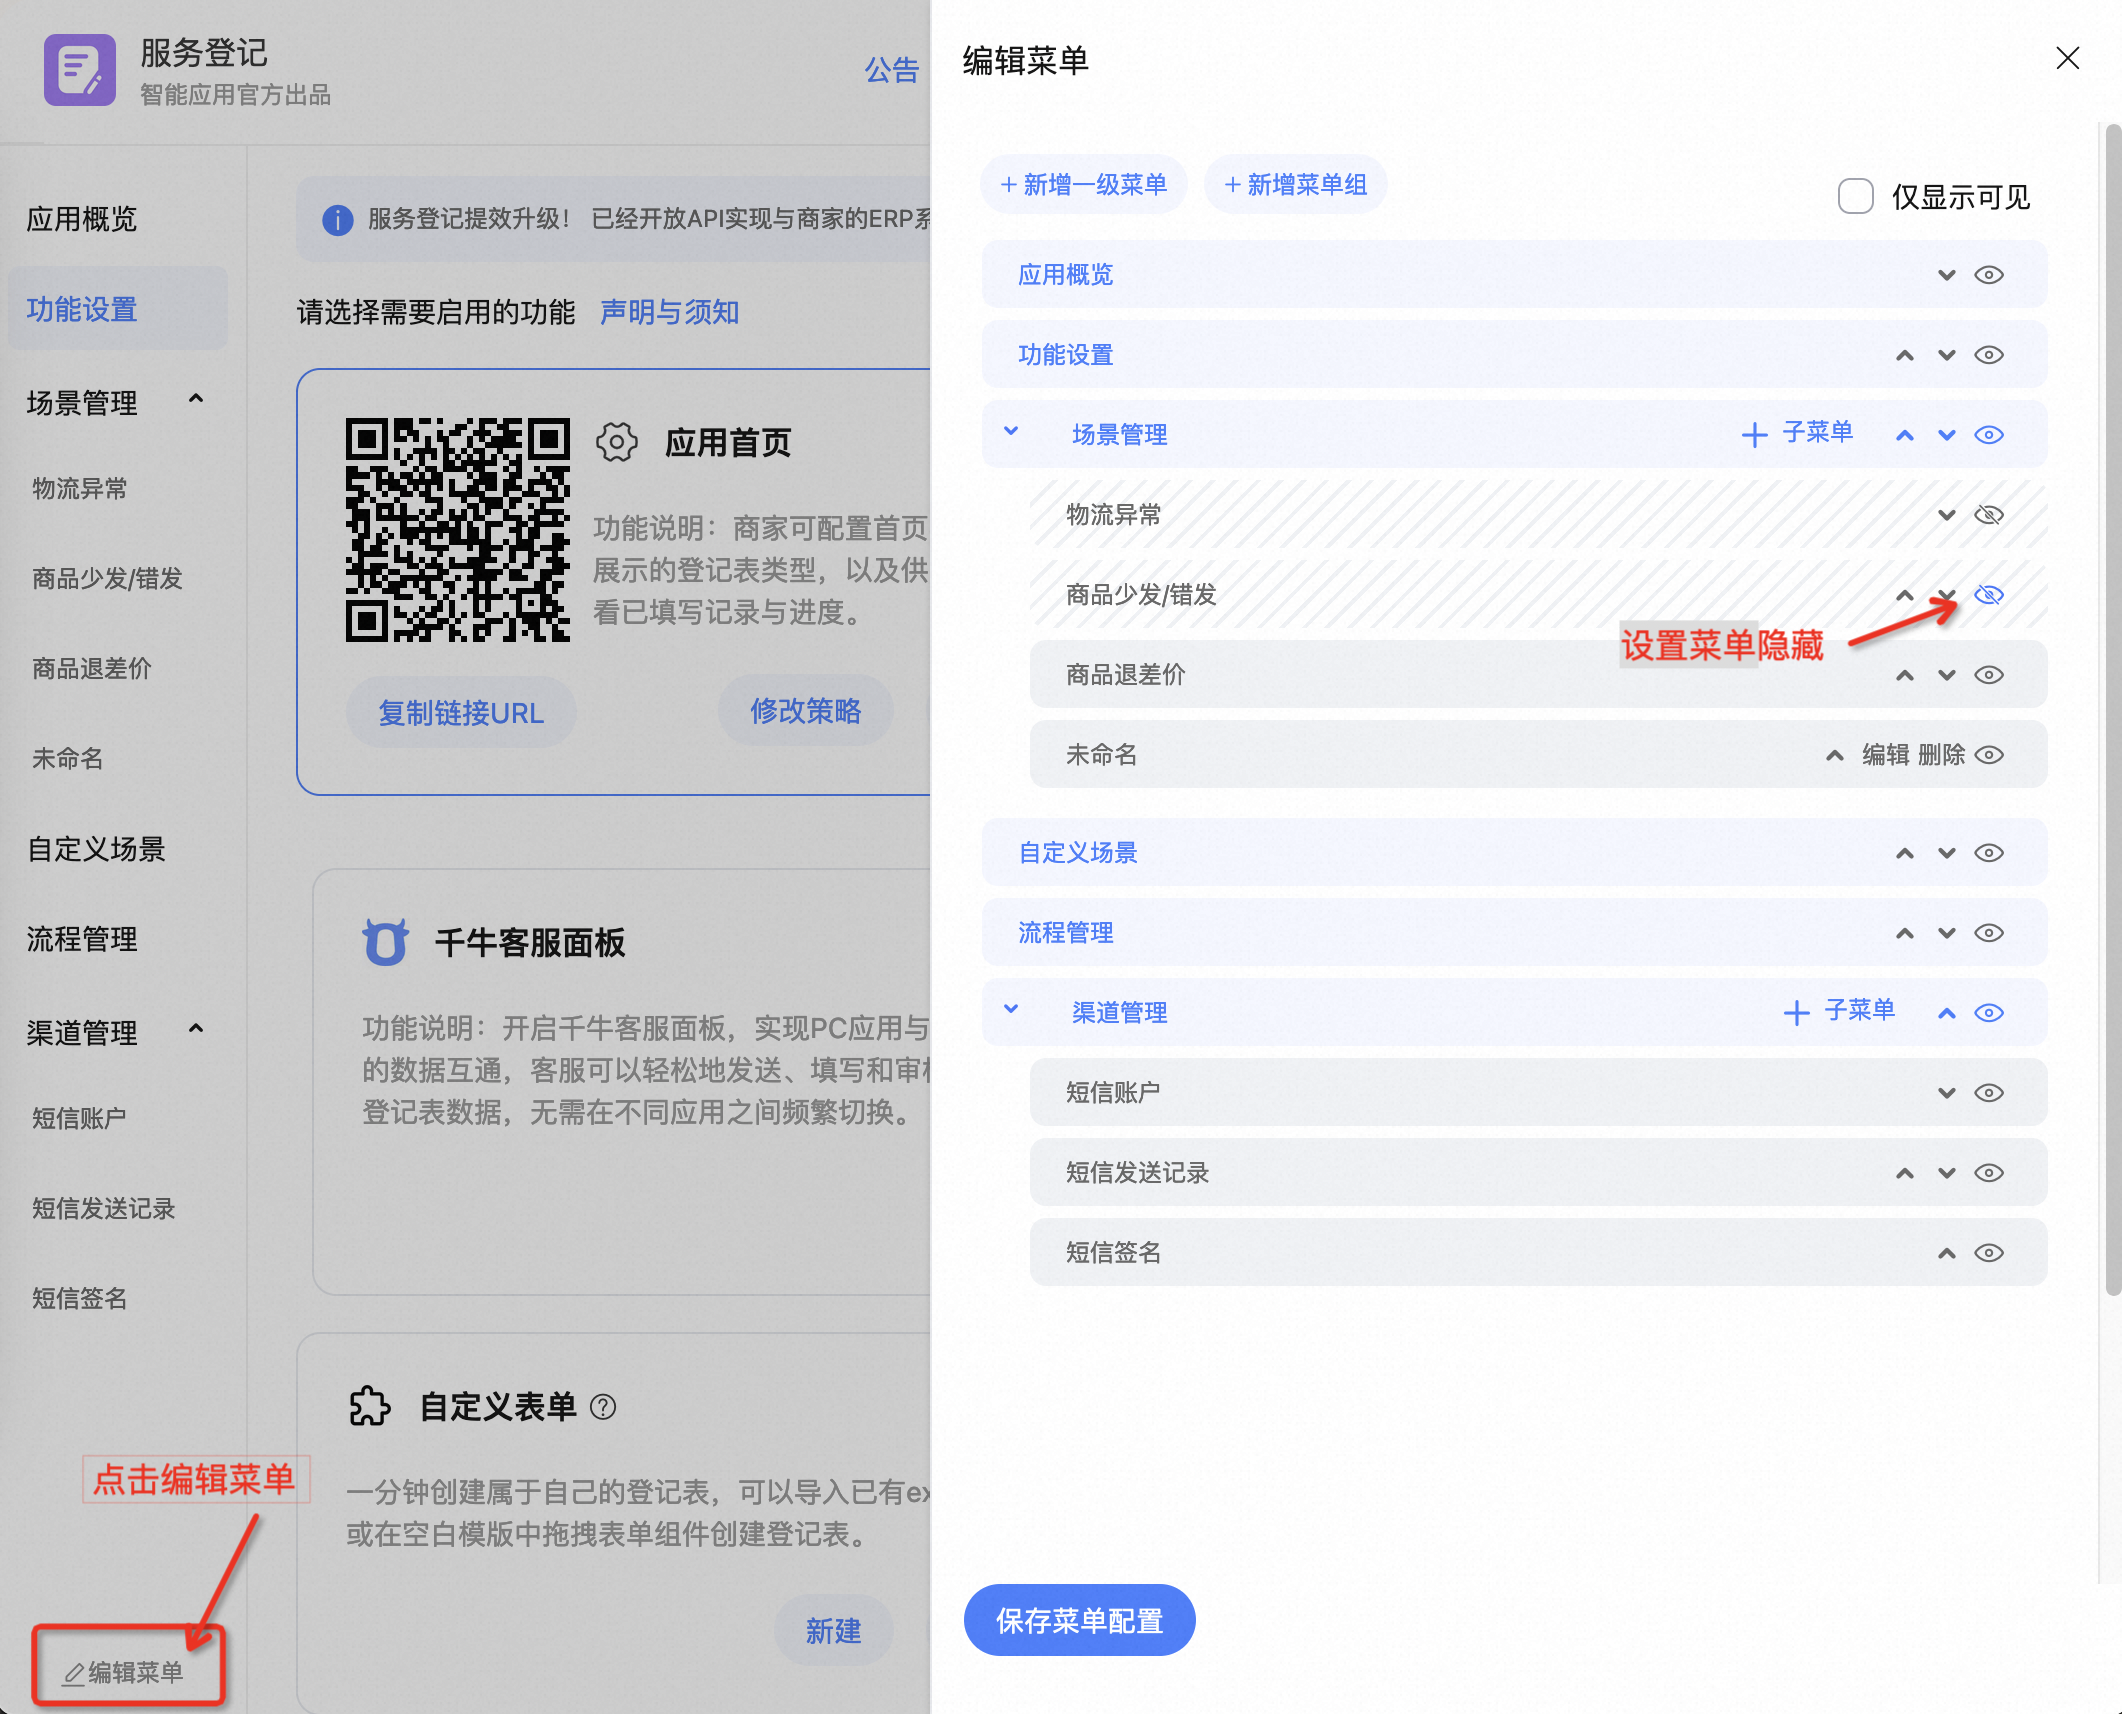The width and height of the screenshot is (2122, 1714).
Task: Collapse the 场景管理 group in editor
Action: coord(1011,431)
